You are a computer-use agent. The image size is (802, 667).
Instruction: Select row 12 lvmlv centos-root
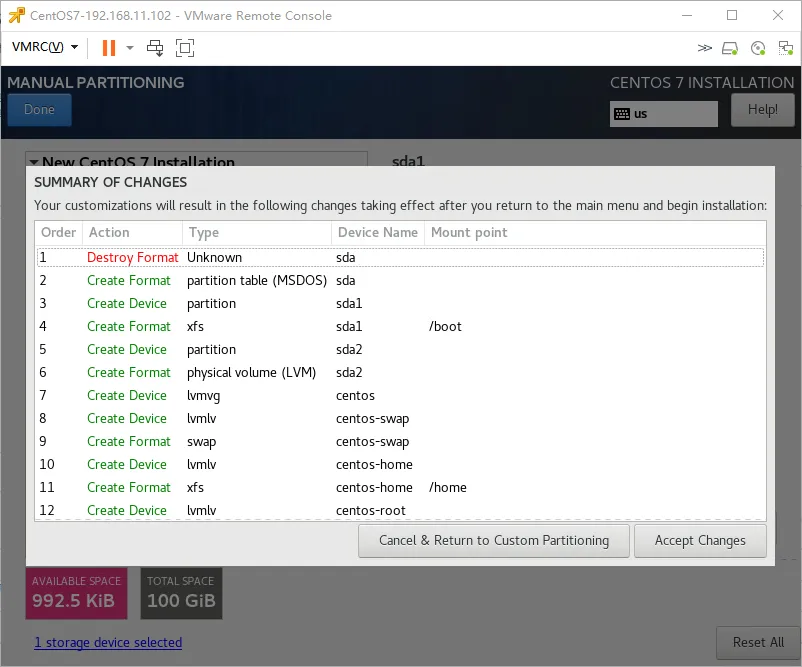pos(400,510)
